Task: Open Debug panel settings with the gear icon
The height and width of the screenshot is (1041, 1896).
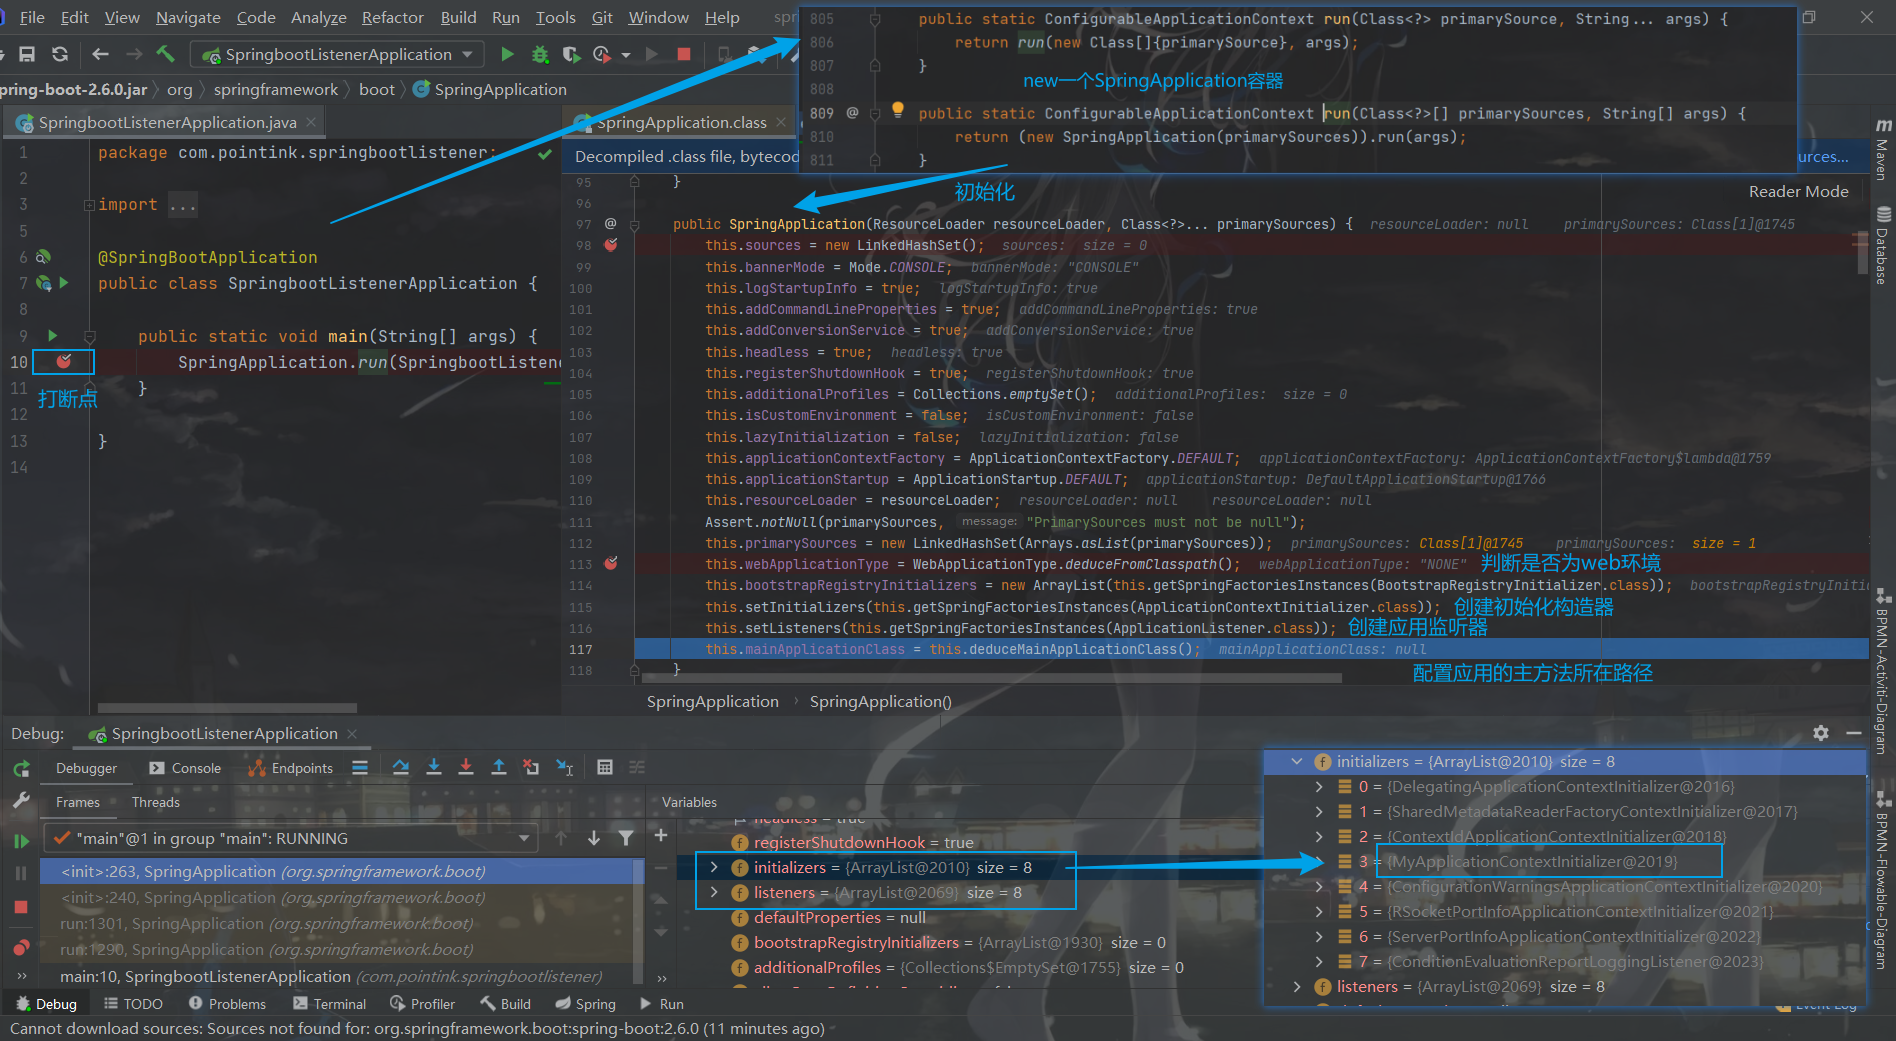Action: point(1821,733)
